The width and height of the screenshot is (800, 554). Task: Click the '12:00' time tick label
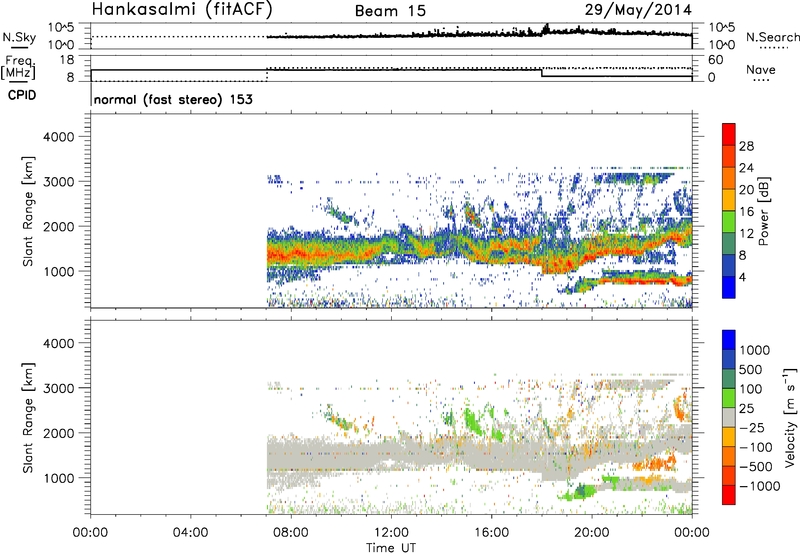[391, 533]
